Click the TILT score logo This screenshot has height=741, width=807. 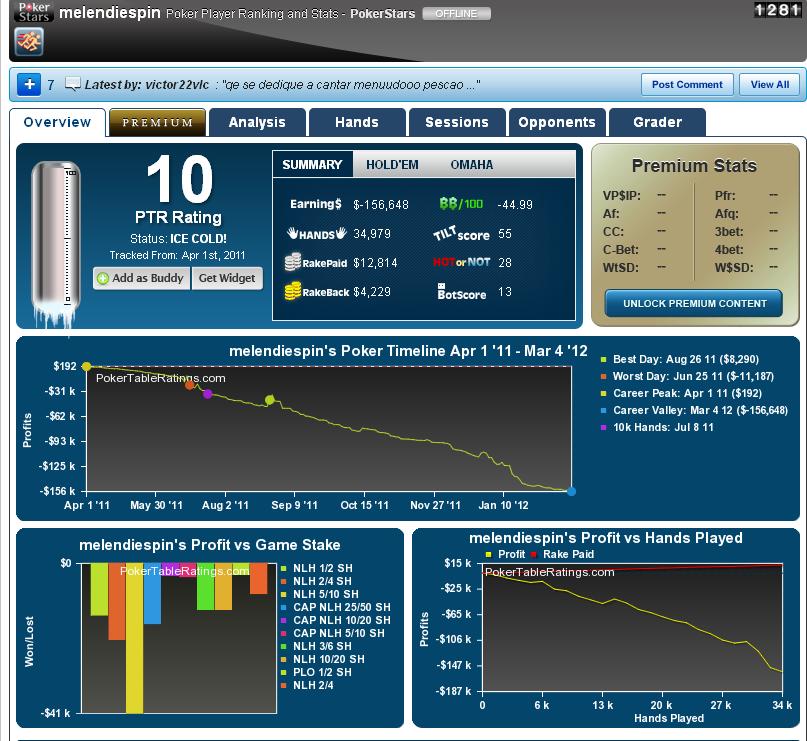pos(461,234)
